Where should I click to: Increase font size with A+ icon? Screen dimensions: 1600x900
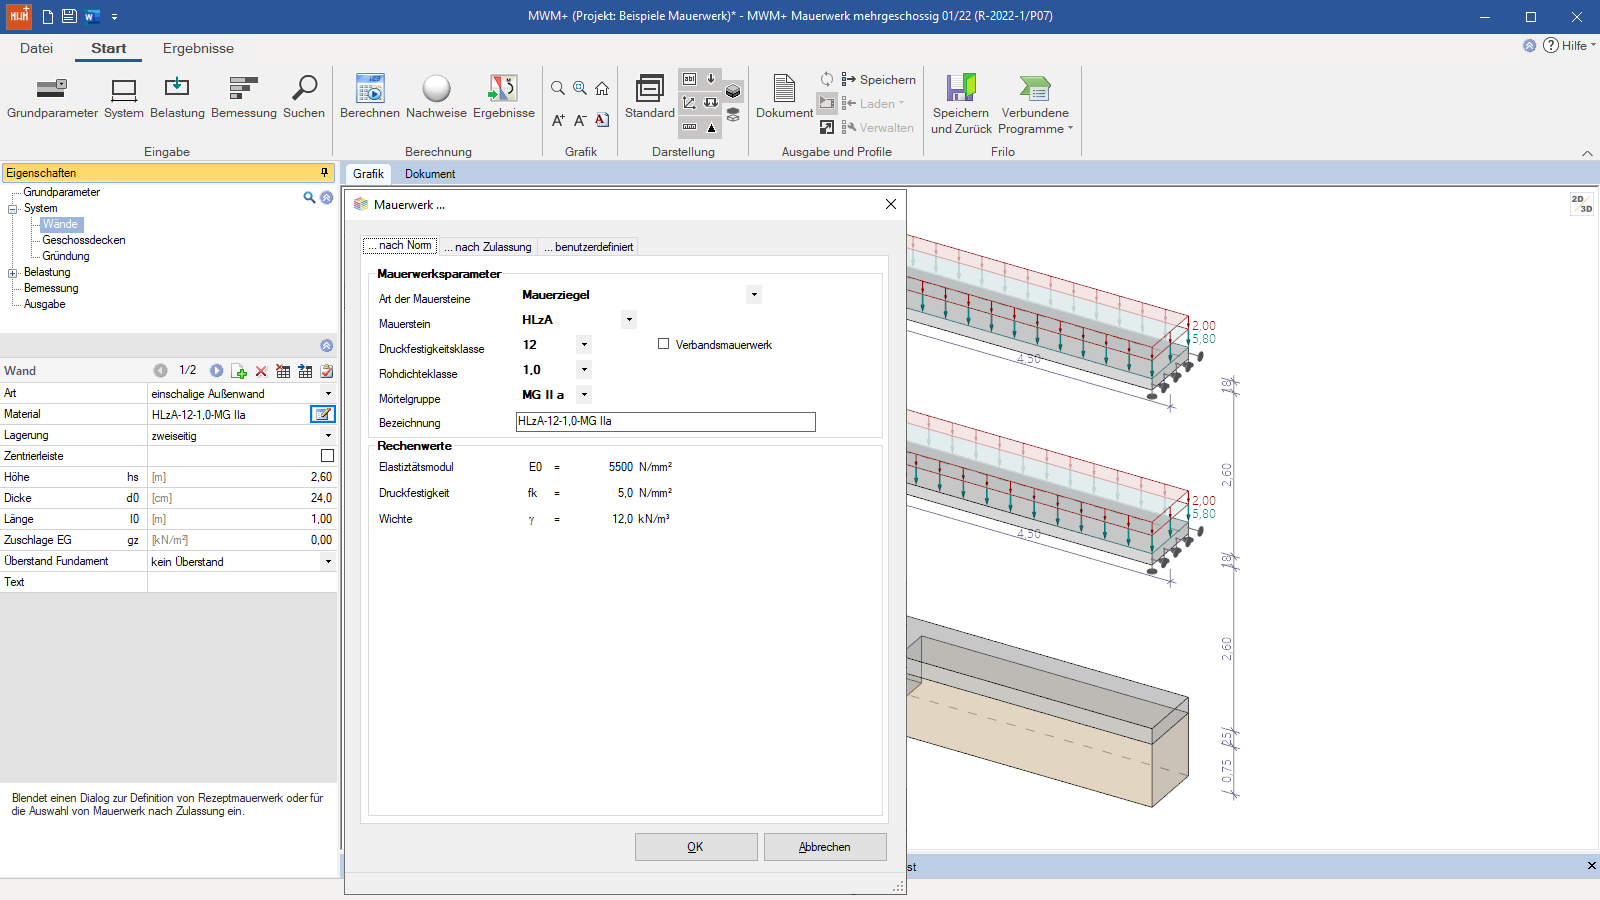(558, 120)
